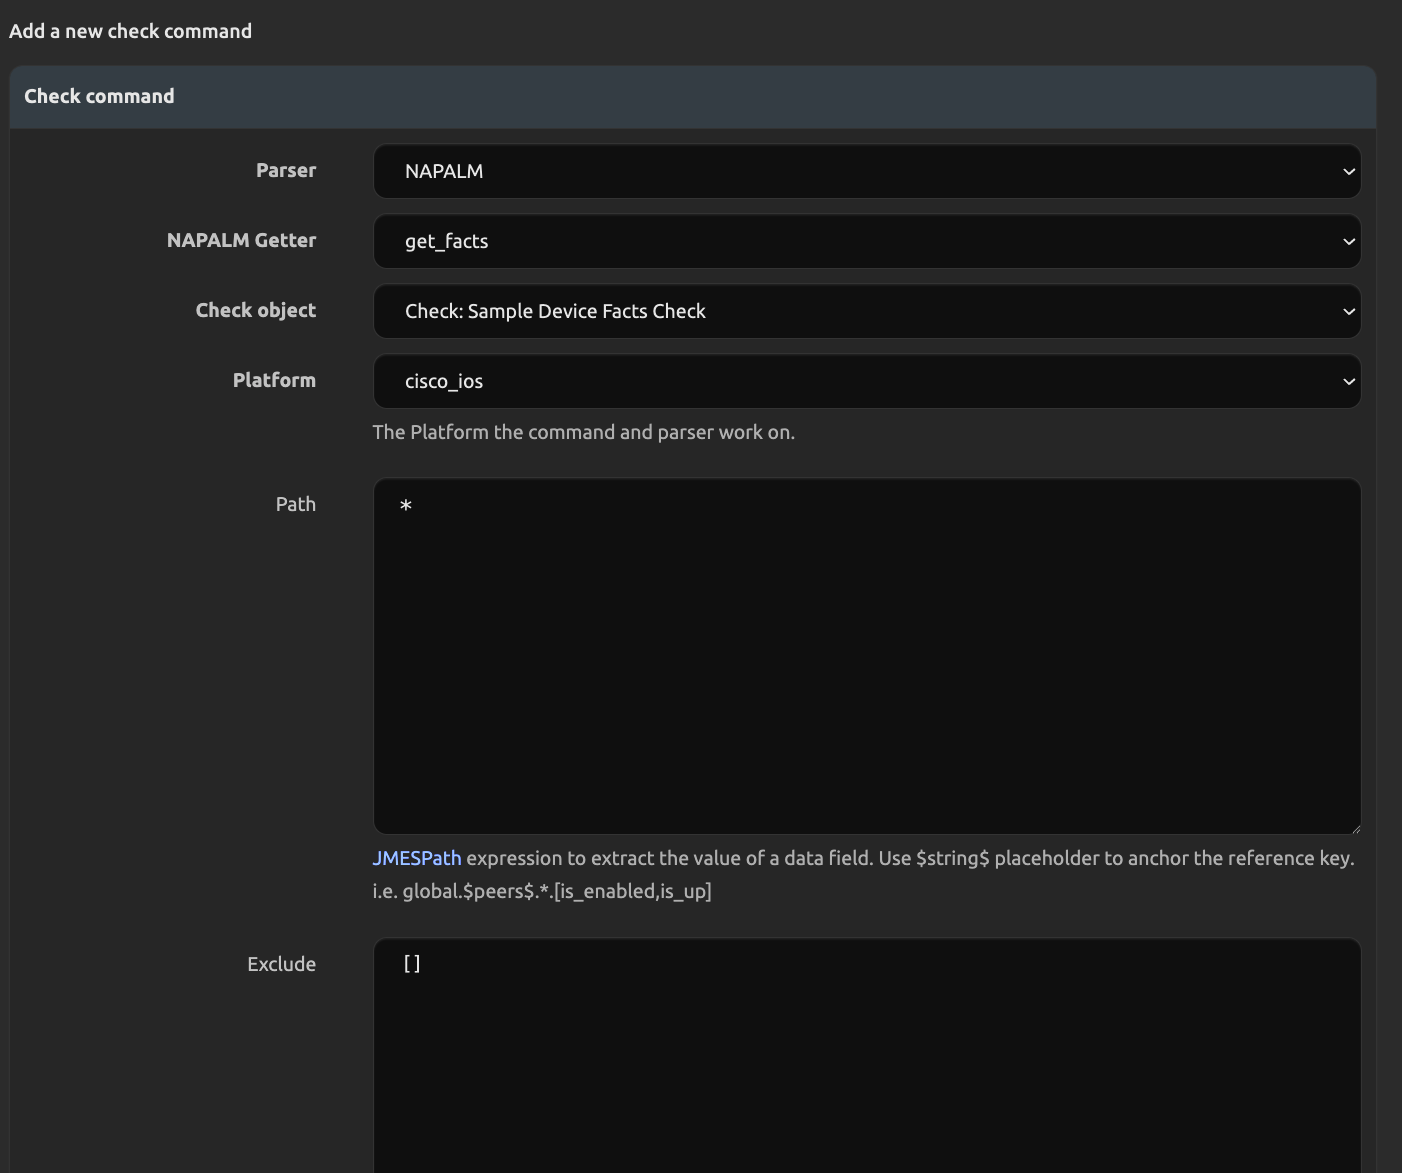Focus the Path text area
This screenshot has width=1402, height=1173.
click(x=866, y=656)
